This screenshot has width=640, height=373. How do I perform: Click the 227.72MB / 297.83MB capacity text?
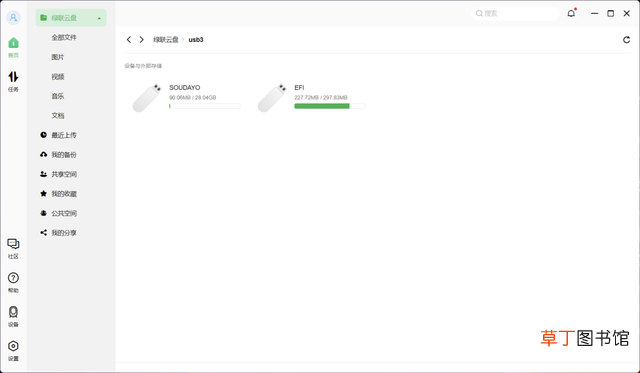(321, 98)
